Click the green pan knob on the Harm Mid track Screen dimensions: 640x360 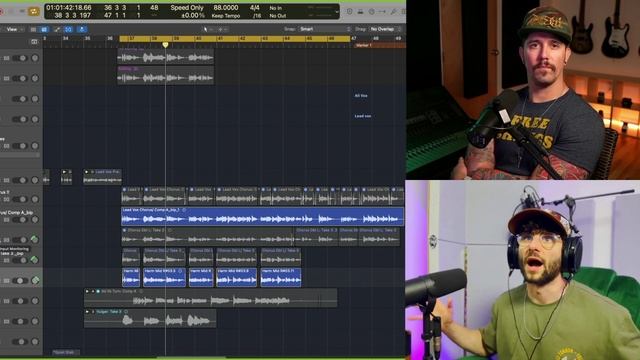35,280
